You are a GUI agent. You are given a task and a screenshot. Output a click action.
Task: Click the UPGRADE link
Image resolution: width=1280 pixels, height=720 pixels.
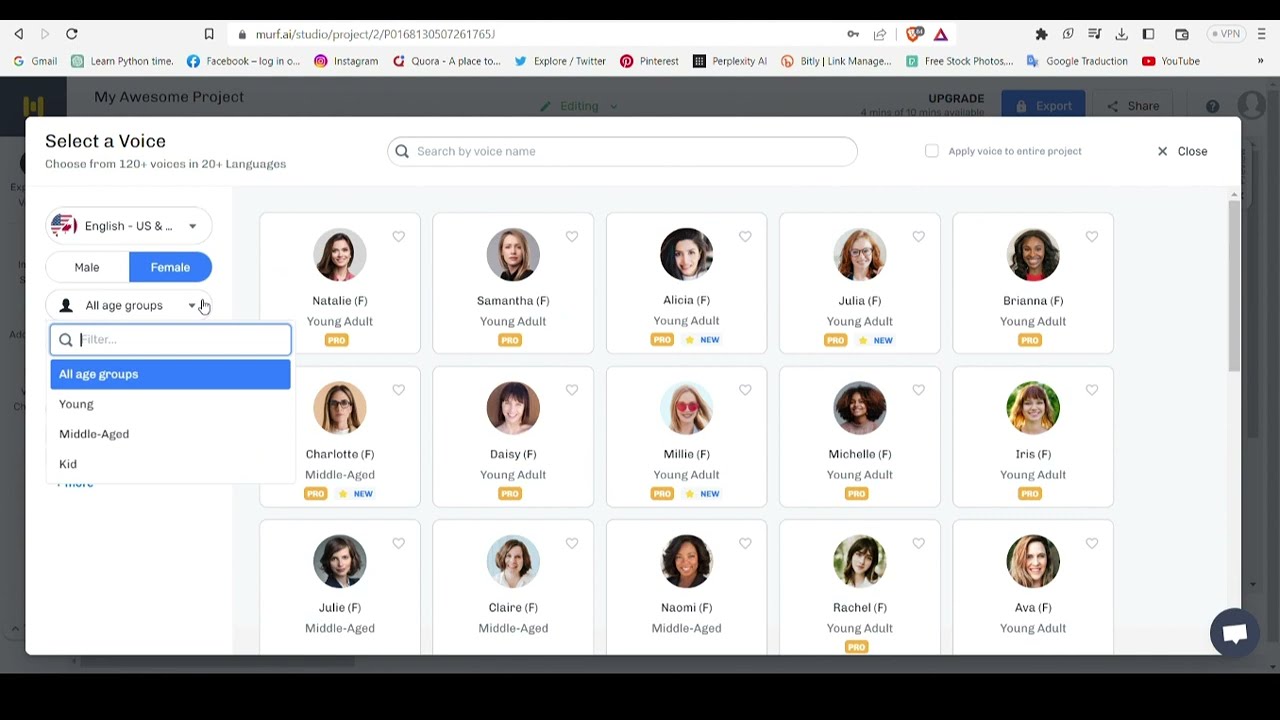point(956,98)
